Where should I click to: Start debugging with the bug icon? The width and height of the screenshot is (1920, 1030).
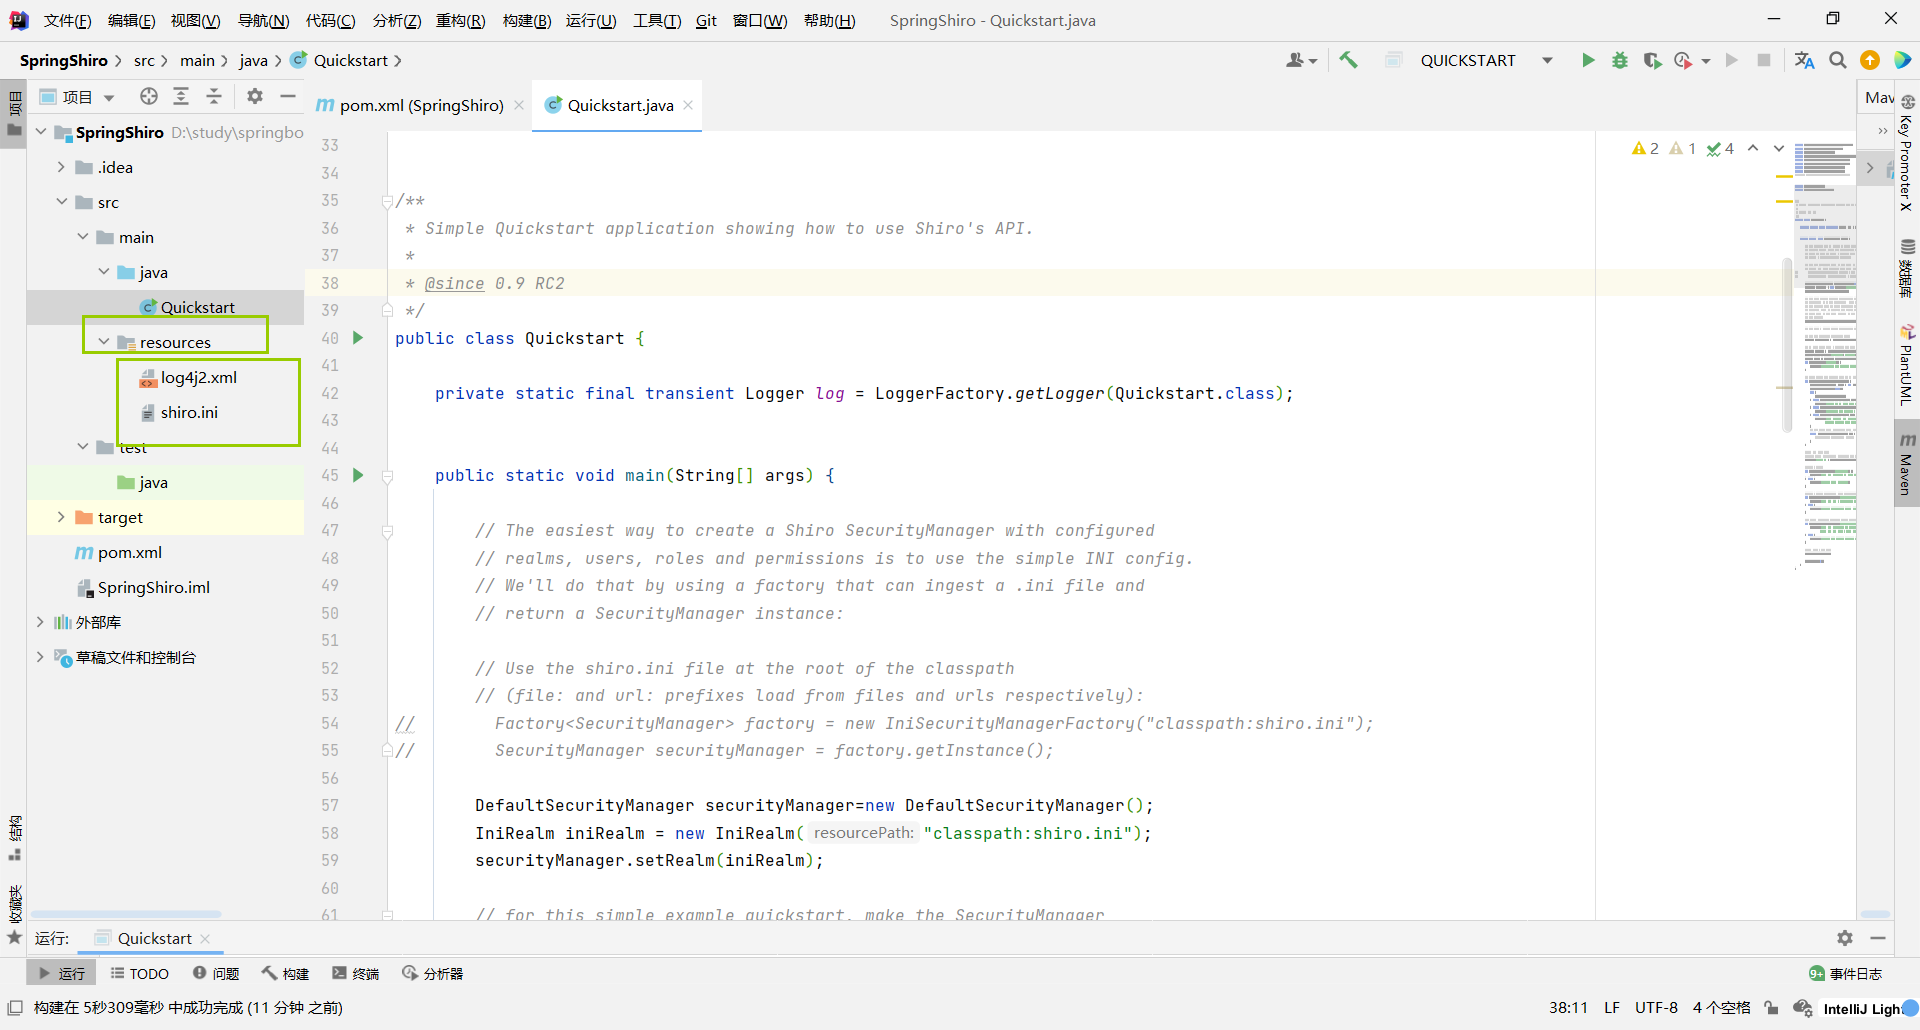click(x=1620, y=60)
